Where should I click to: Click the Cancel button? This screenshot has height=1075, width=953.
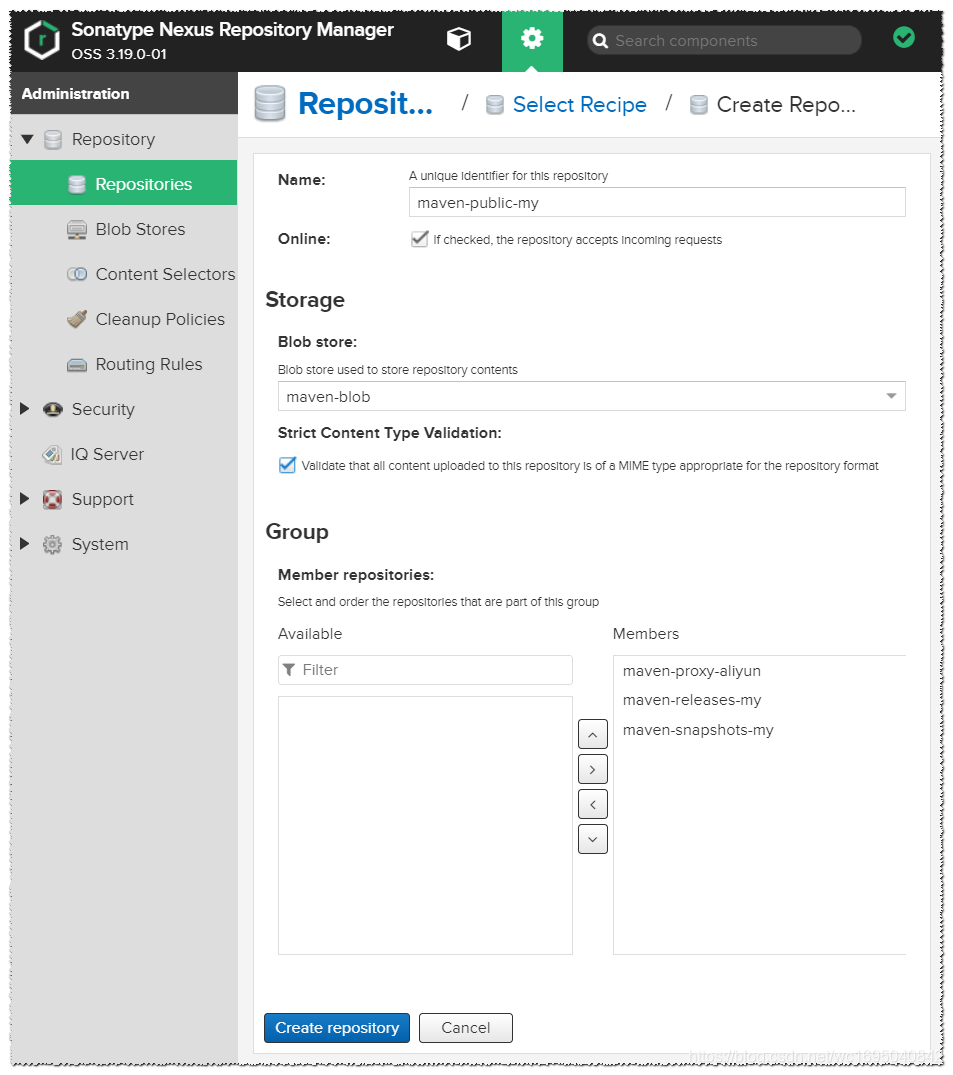[x=466, y=1028]
